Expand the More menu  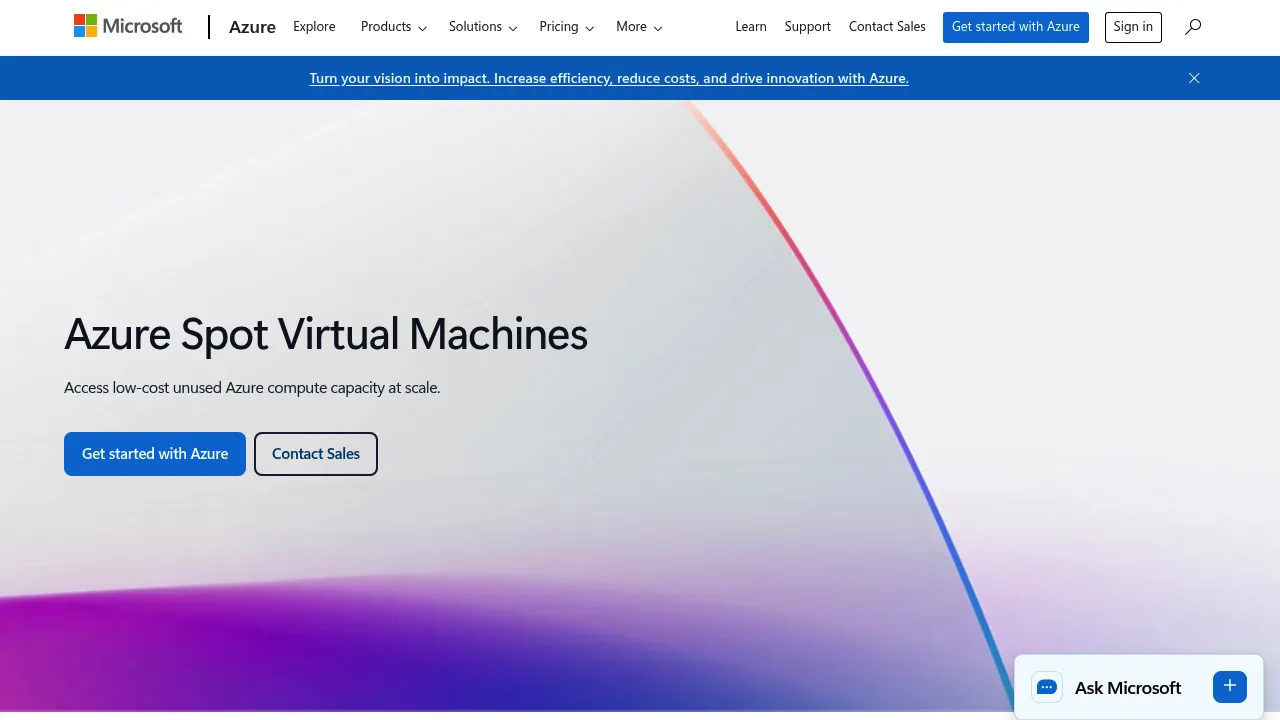[639, 27]
